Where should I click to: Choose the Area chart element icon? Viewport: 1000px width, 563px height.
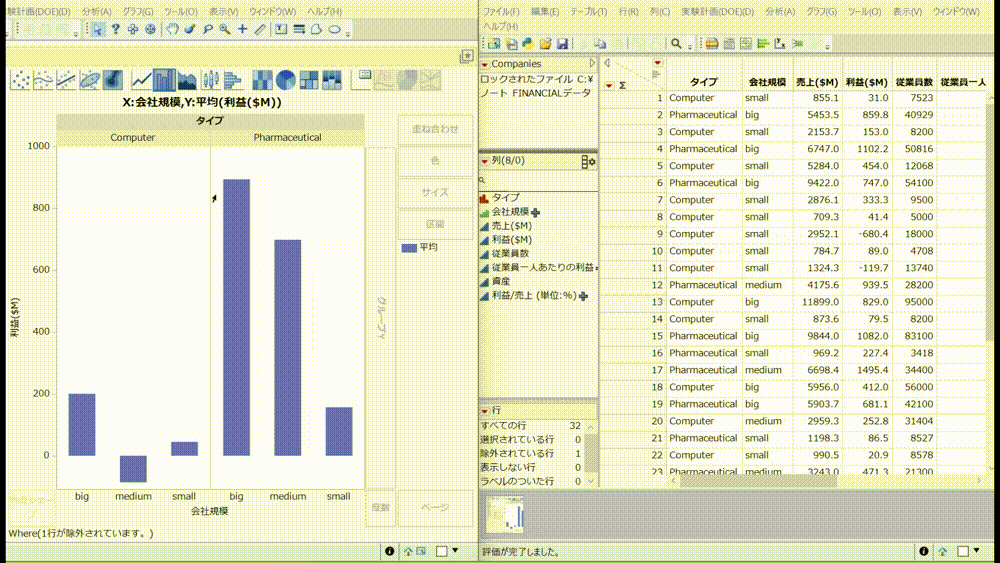point(188,80)
